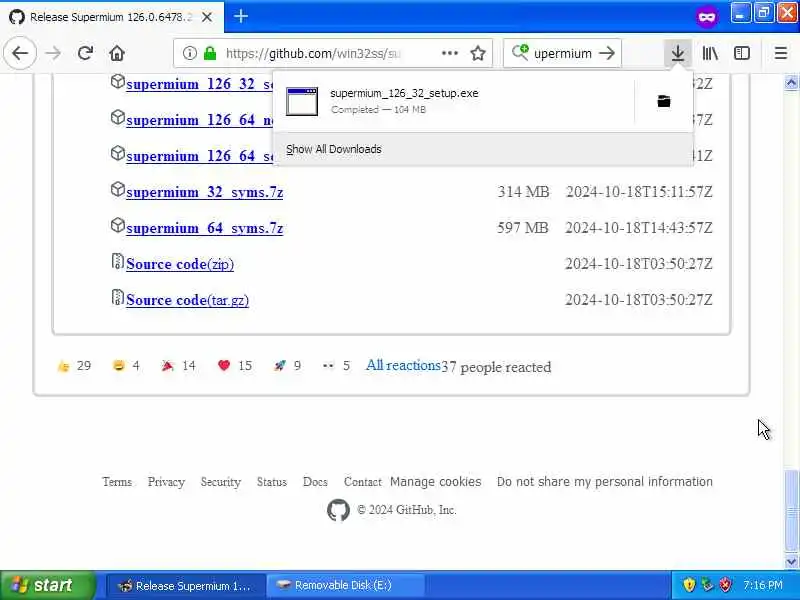Click the vertical scrollbar thumb

(x=791, y=510)
